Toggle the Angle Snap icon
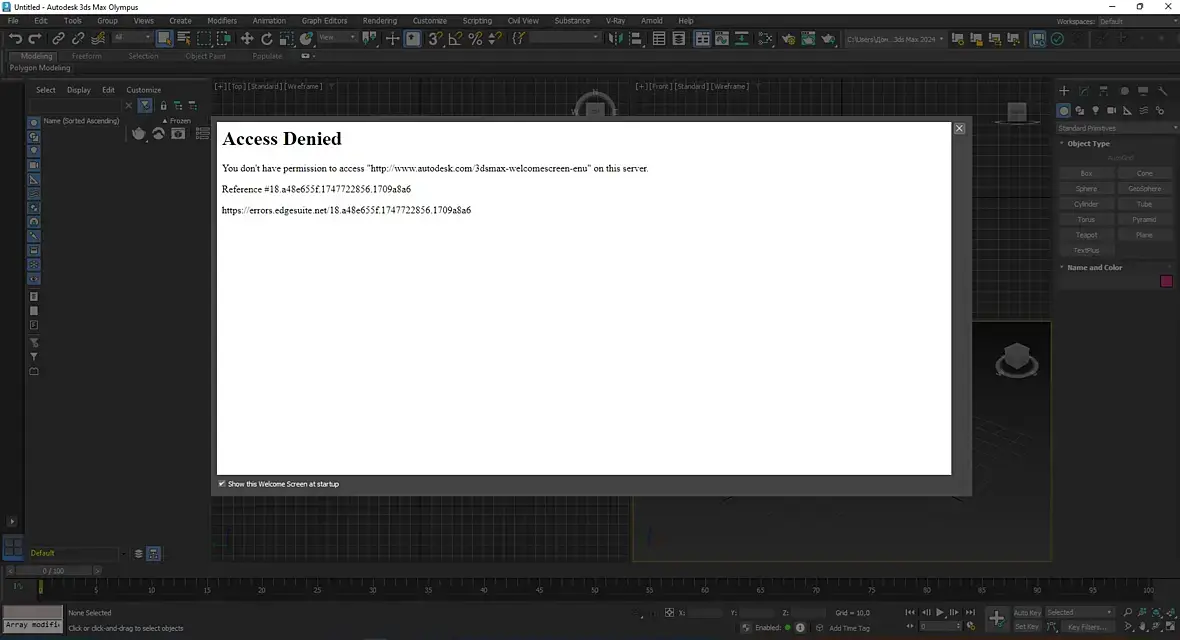This screenshot has width=1180, height=640. coord(455,38)
